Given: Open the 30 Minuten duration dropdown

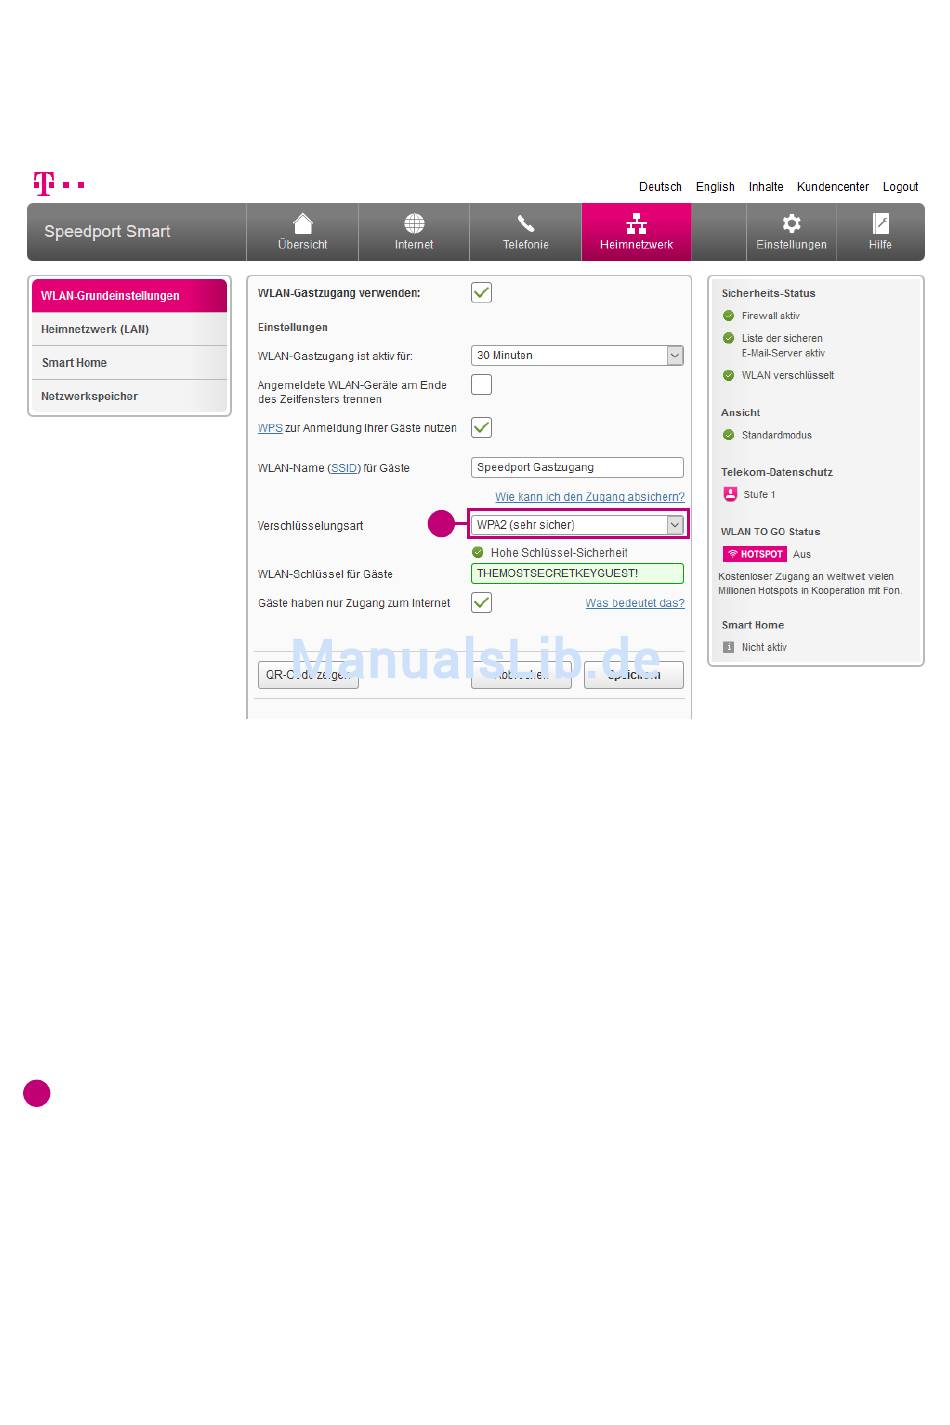Looking at the screenshot, I should coord(577,355).
